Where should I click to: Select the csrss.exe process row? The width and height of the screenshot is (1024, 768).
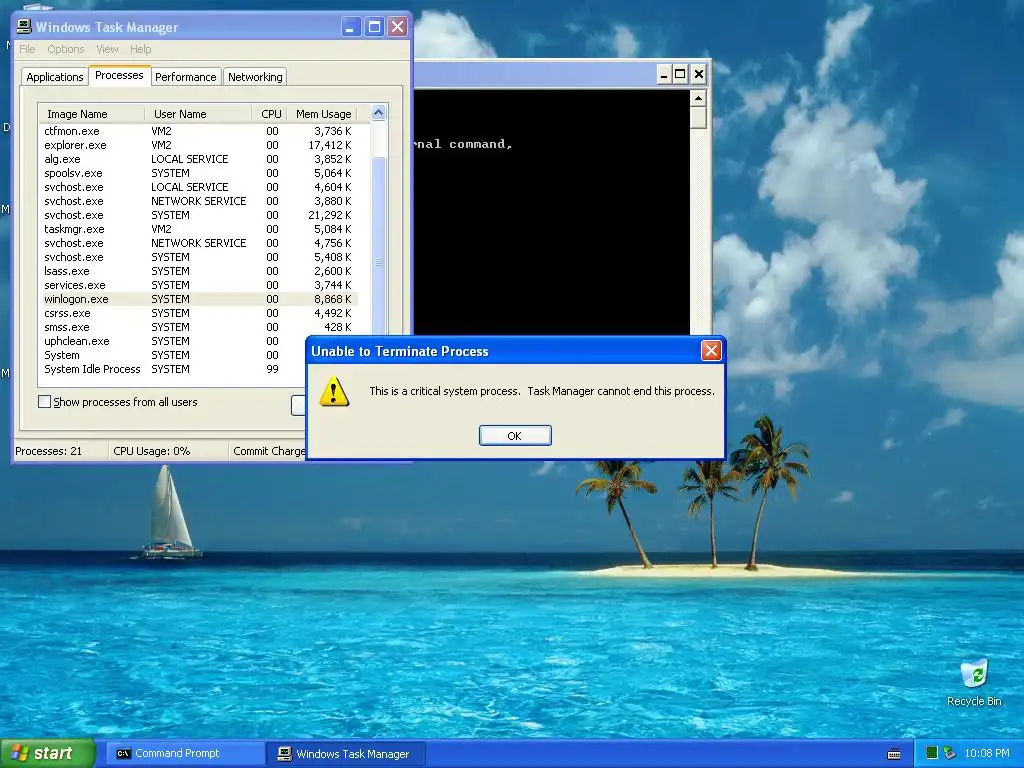click(x=198, y=313)
